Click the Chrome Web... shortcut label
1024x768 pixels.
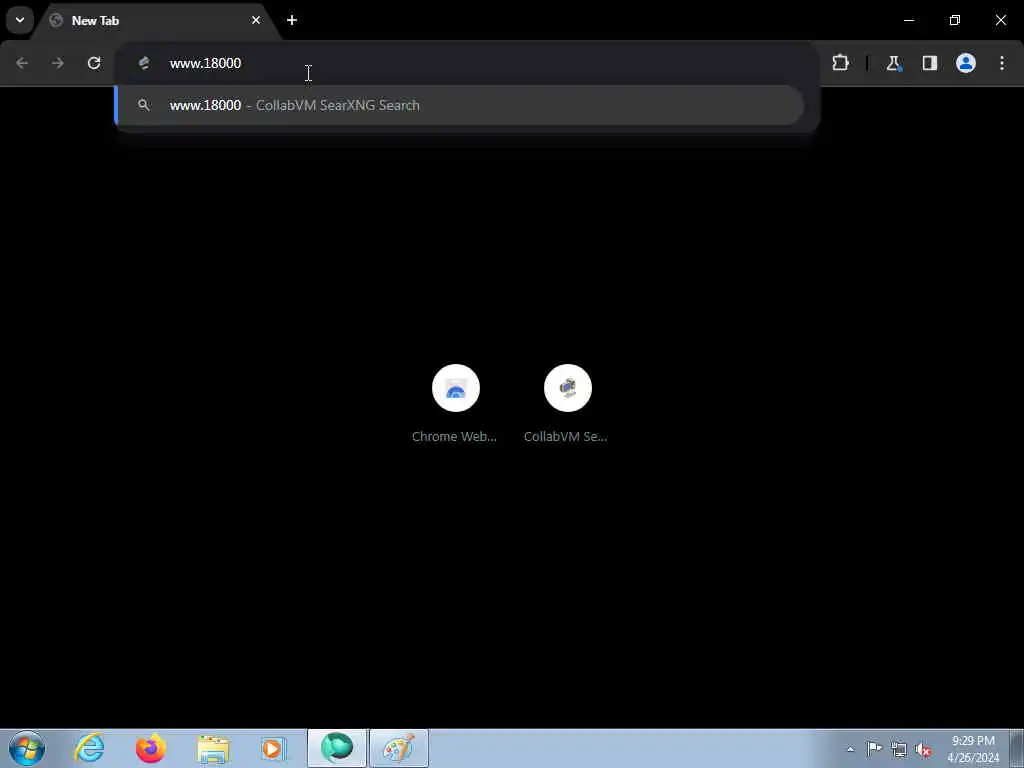click(455, 437)
